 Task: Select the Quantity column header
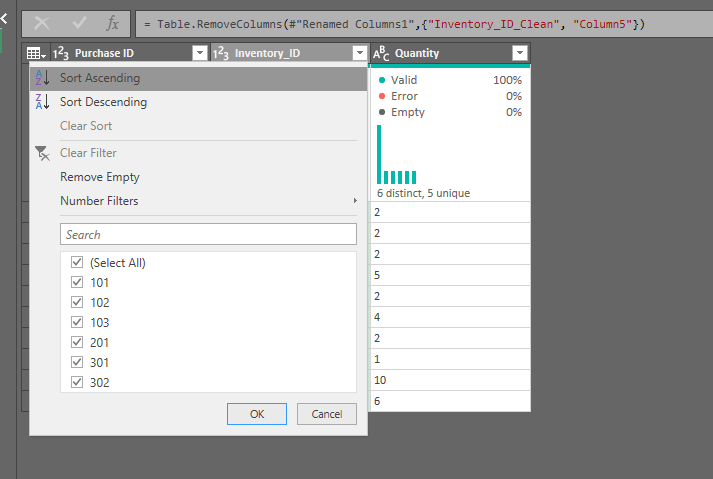[x=450, y=53]
